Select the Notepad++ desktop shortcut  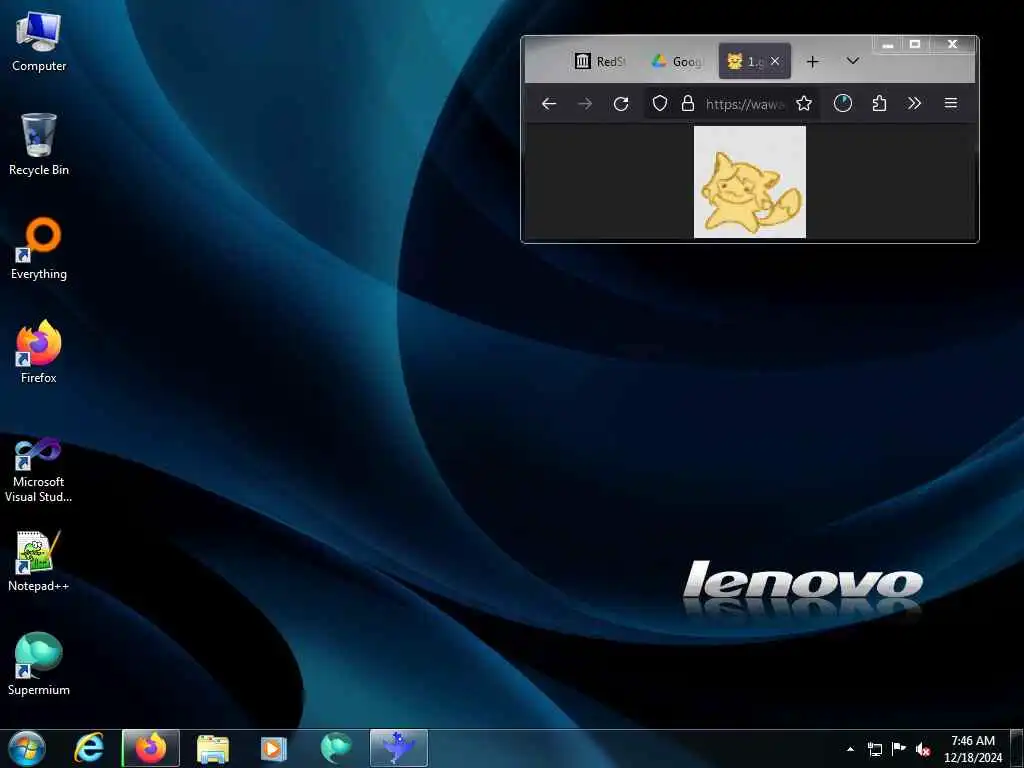point(39,561)
